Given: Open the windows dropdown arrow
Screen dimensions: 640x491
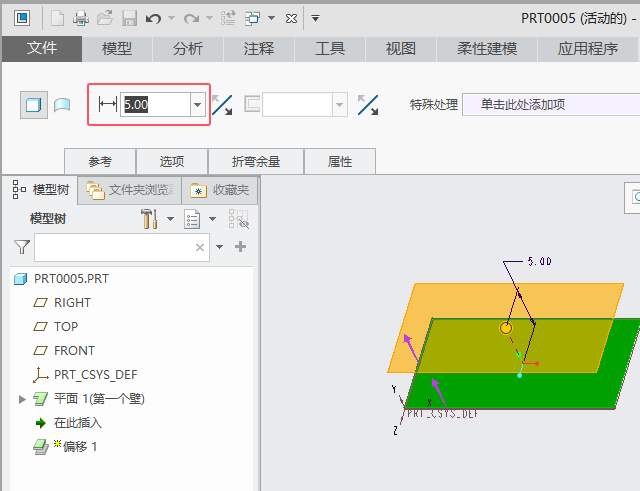Looking at the screenshot, I should point(271,18).
